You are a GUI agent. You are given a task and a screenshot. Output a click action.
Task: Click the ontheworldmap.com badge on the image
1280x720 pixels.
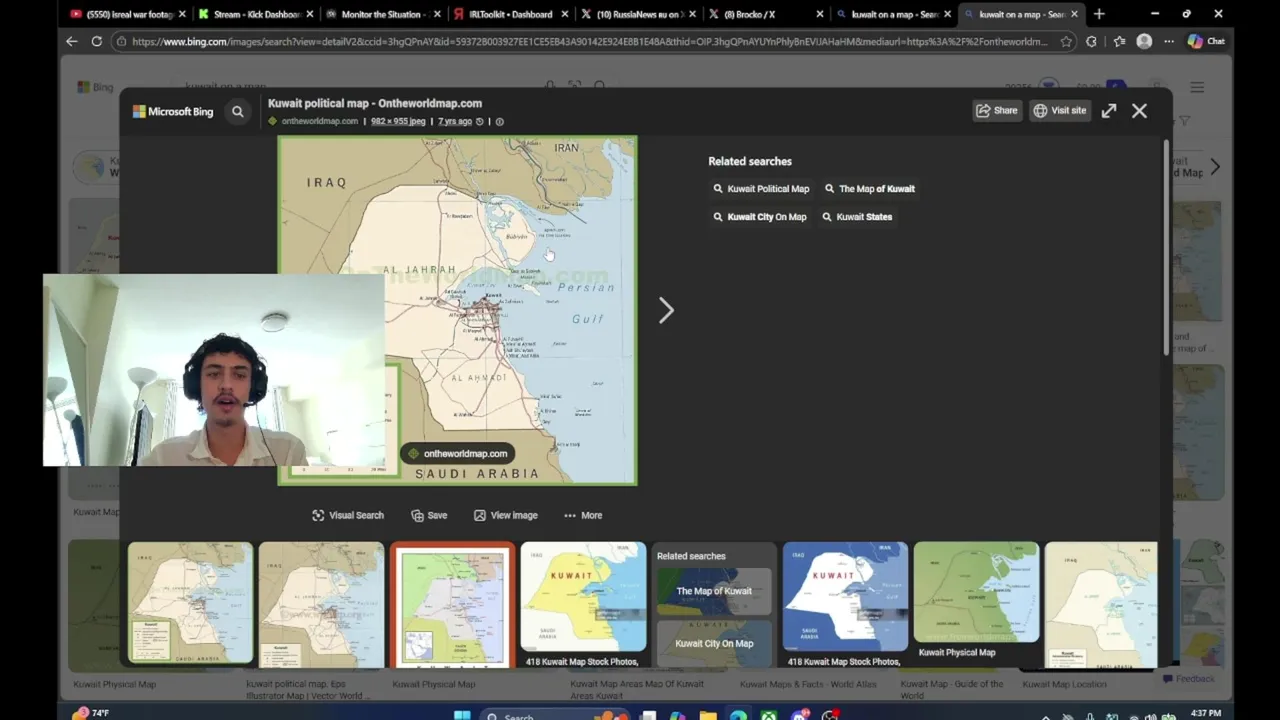coord(458,453)
